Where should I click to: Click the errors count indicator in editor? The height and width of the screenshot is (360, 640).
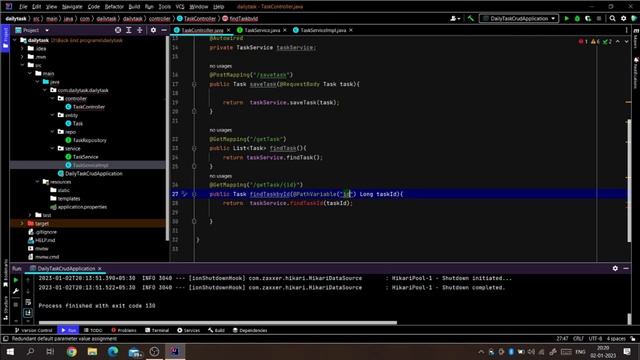tap(583, 42)
